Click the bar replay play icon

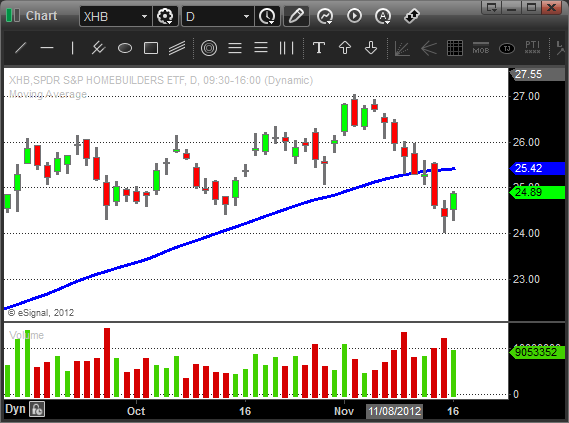(x=354, y=16)
